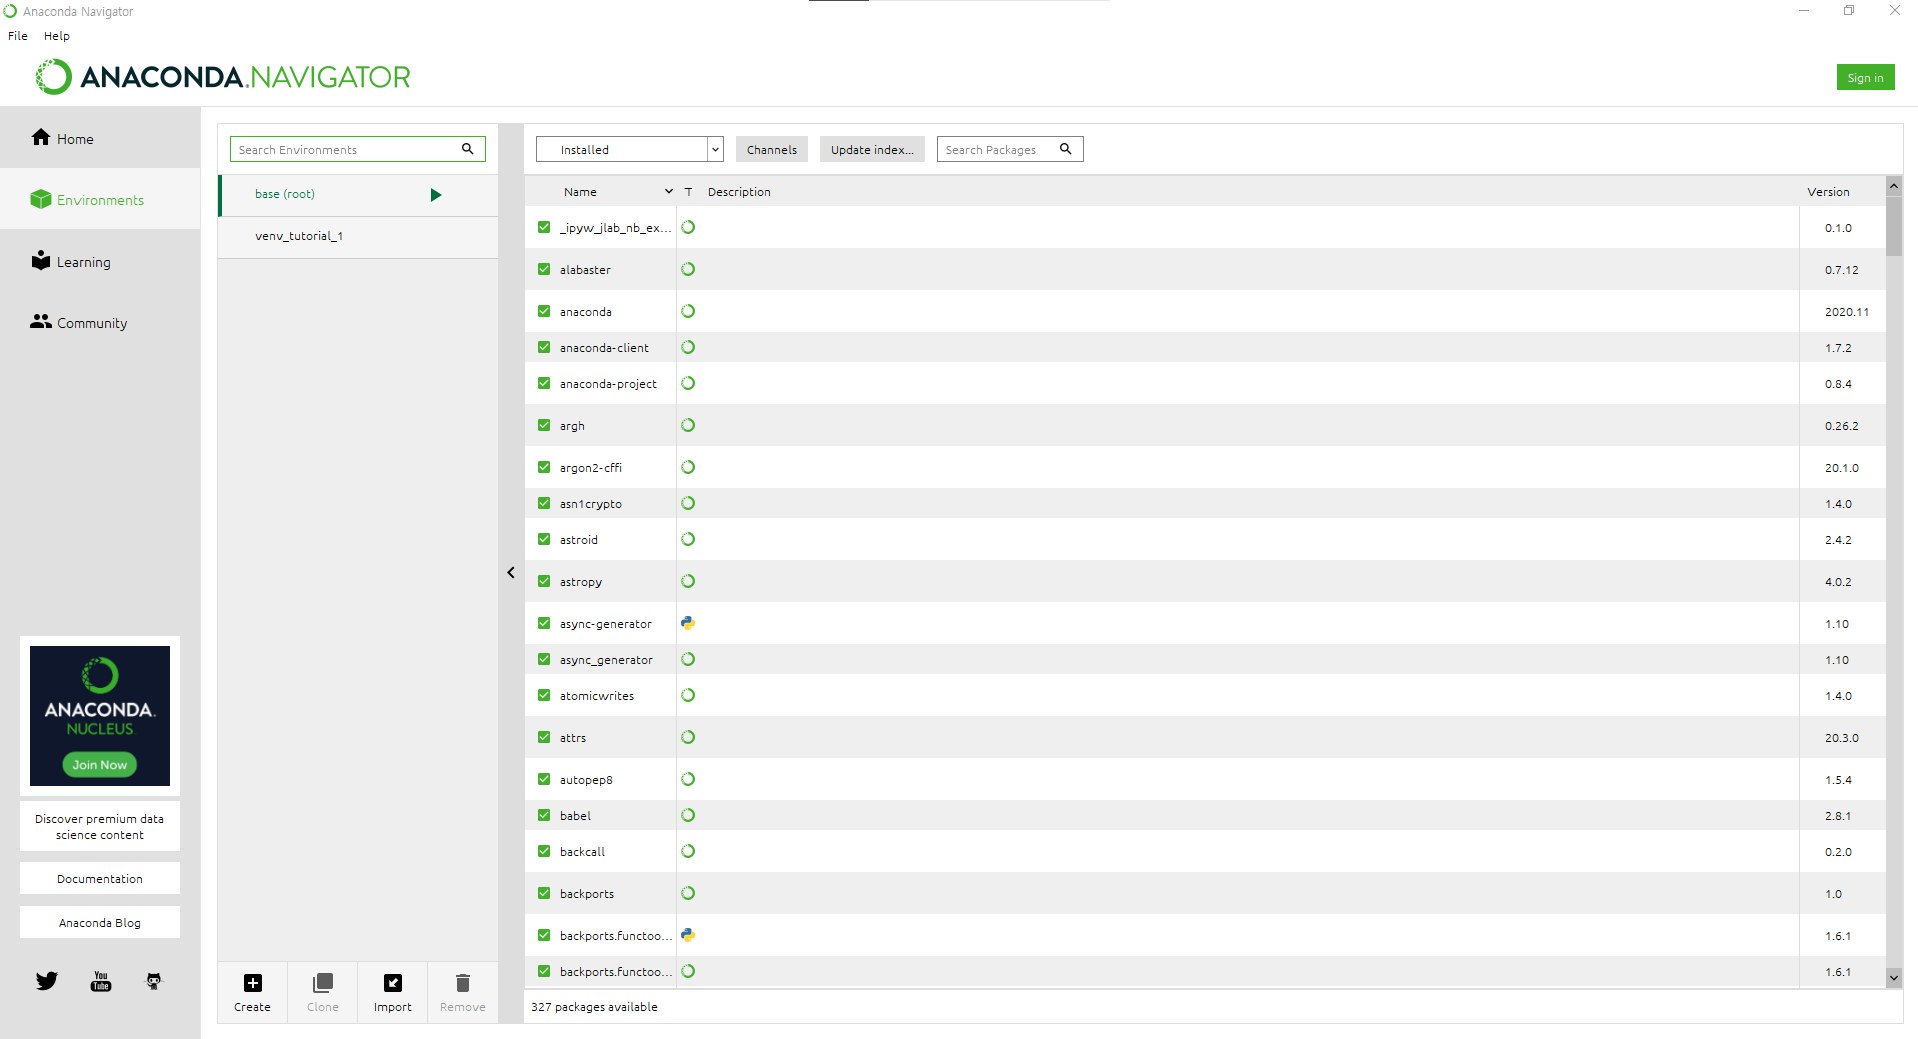Sort packages using the Name column arrow
The image size is (1918, 1039).
pyautogui.click(x=669, y=191)
